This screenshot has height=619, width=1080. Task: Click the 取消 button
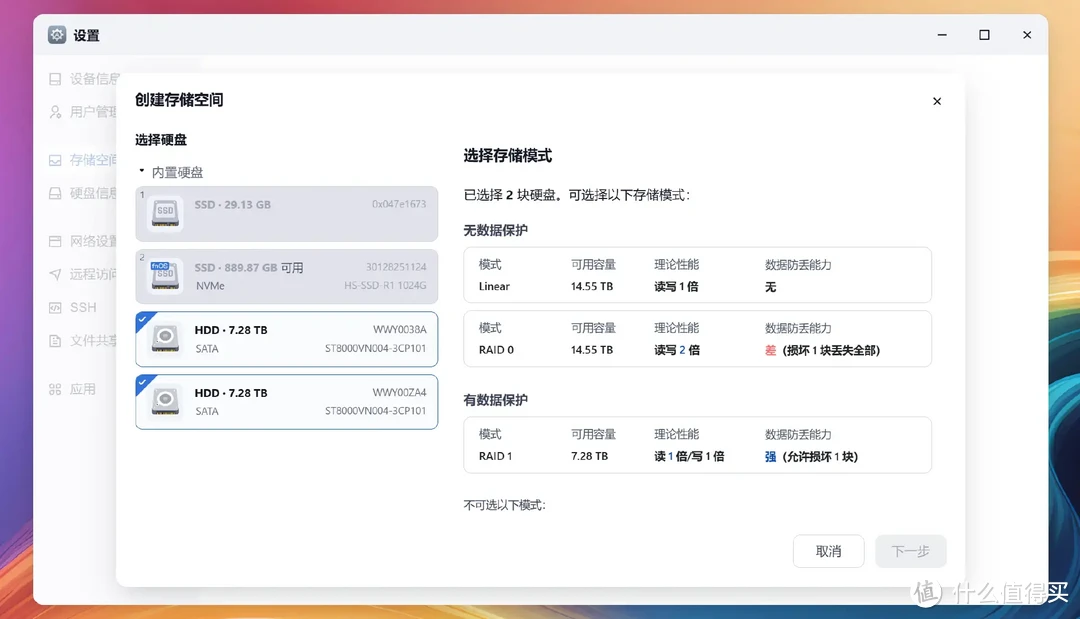828,551
